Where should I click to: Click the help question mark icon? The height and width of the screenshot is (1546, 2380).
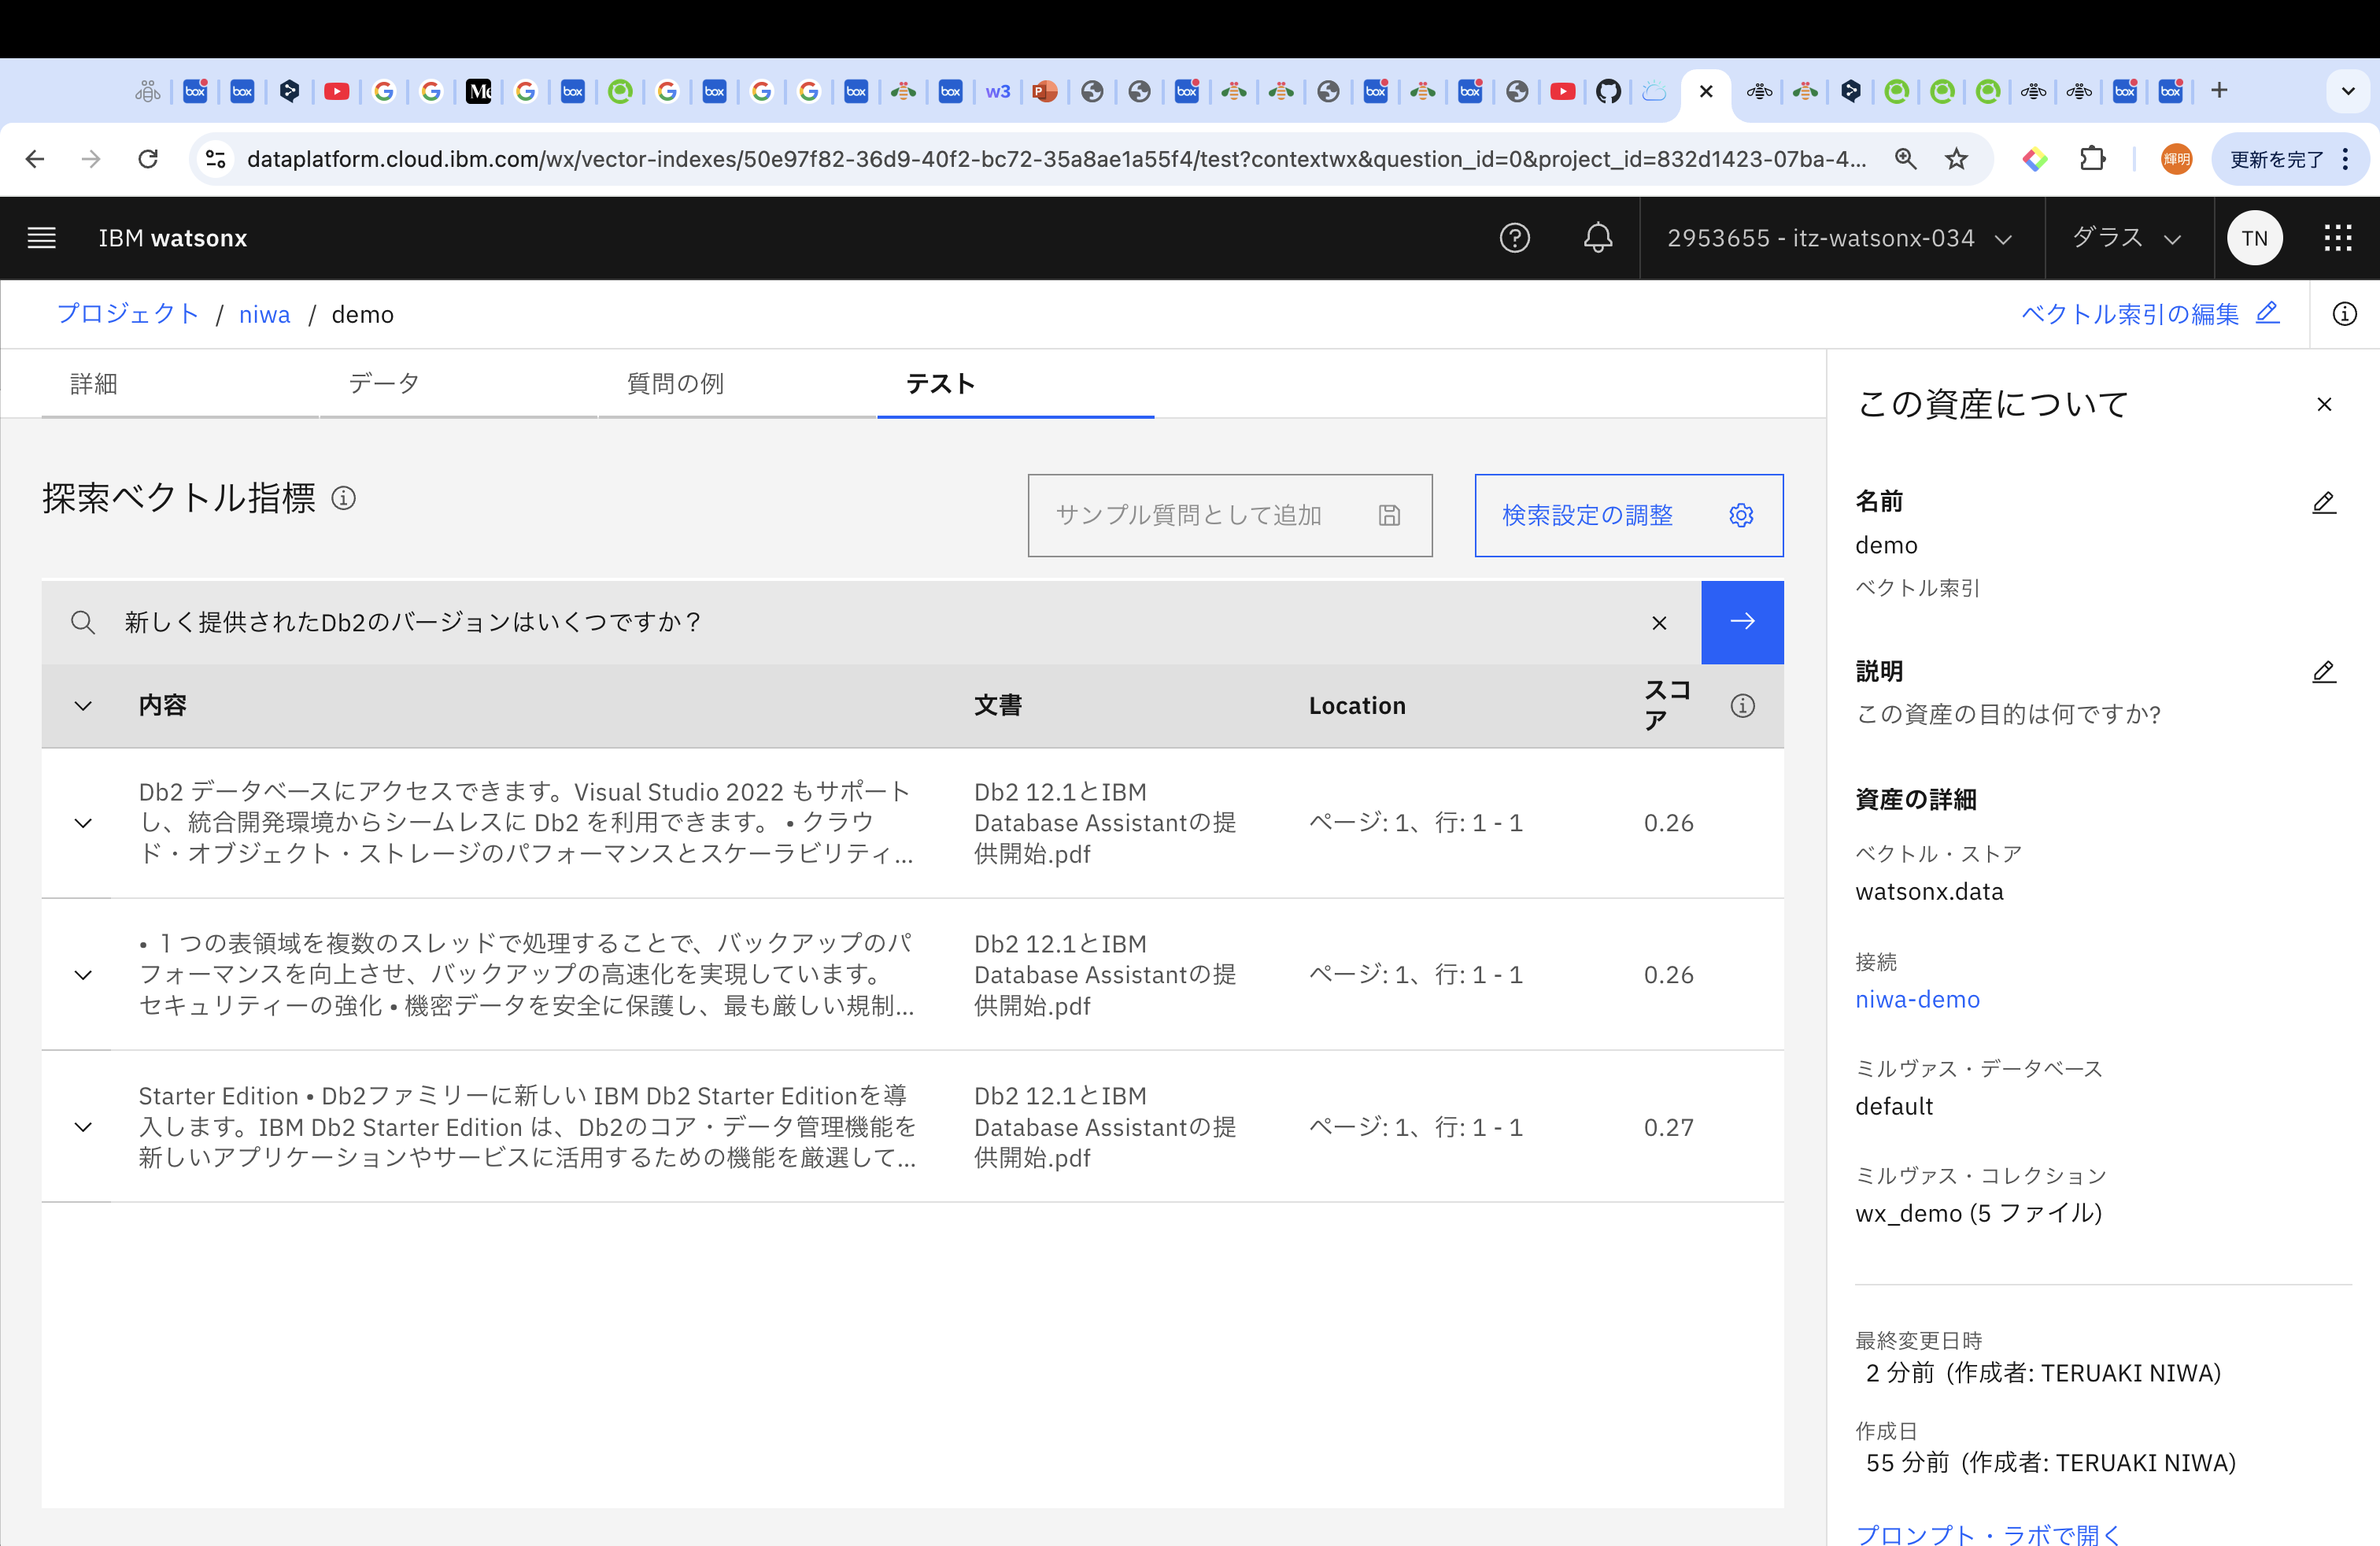click(1514, 238)
